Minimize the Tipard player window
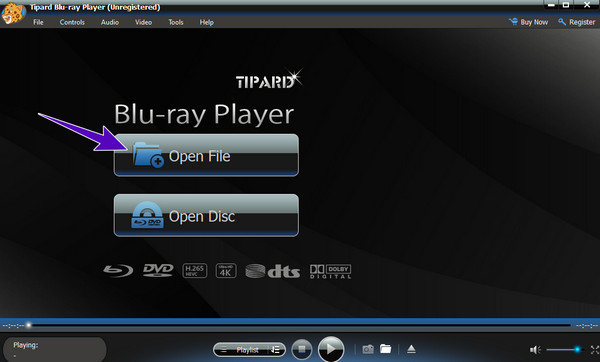Image resolution: width=600 pixels, height=362 pixels. tap(551, 5)
